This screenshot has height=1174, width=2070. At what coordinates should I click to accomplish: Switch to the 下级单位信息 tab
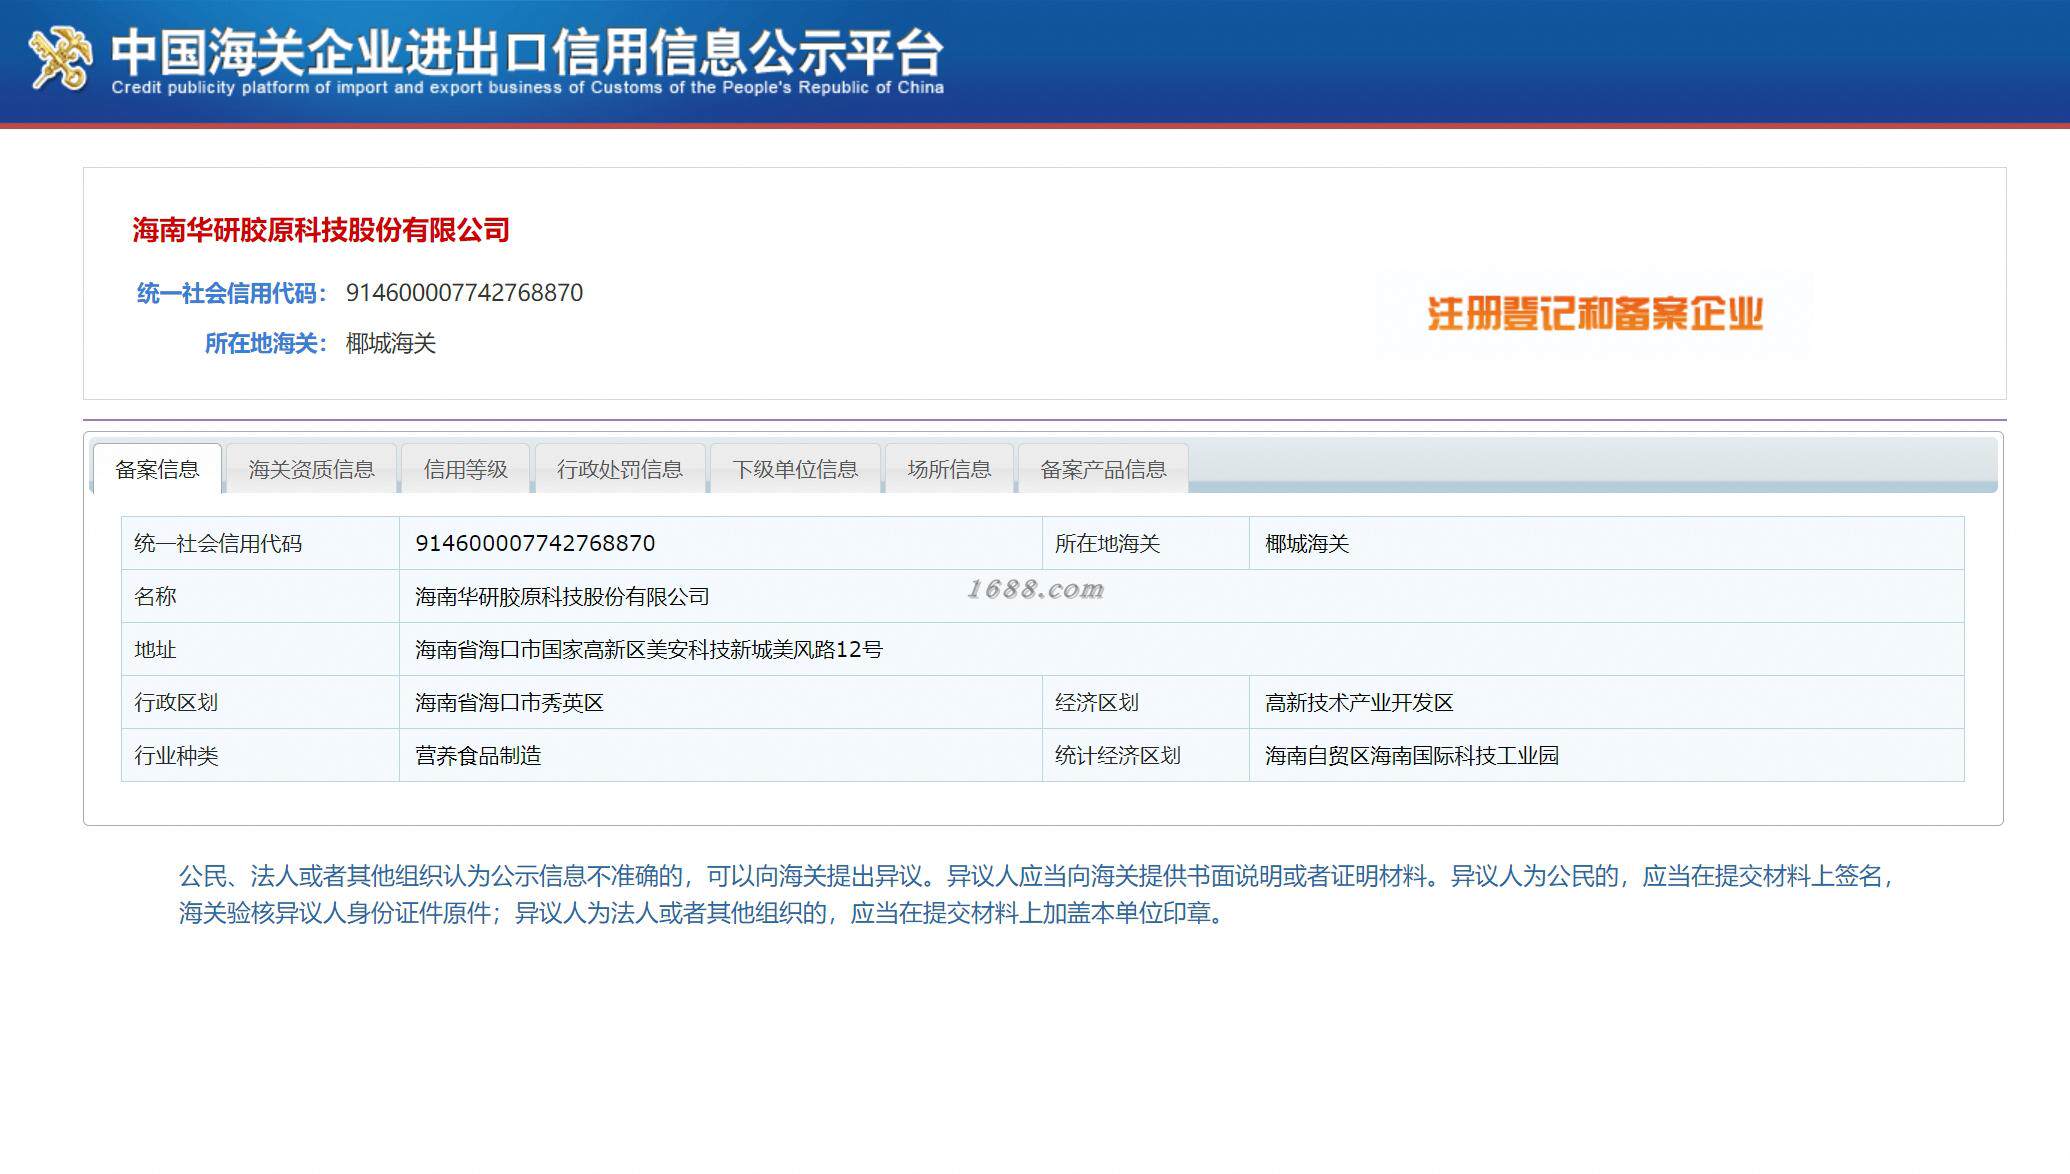(794, 469)
